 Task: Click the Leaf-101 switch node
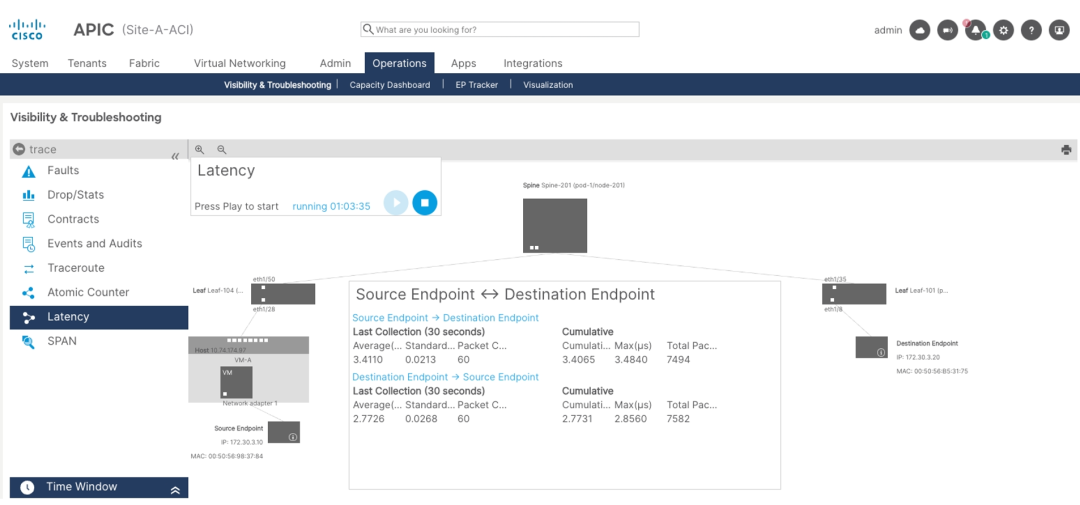(854, 293)
